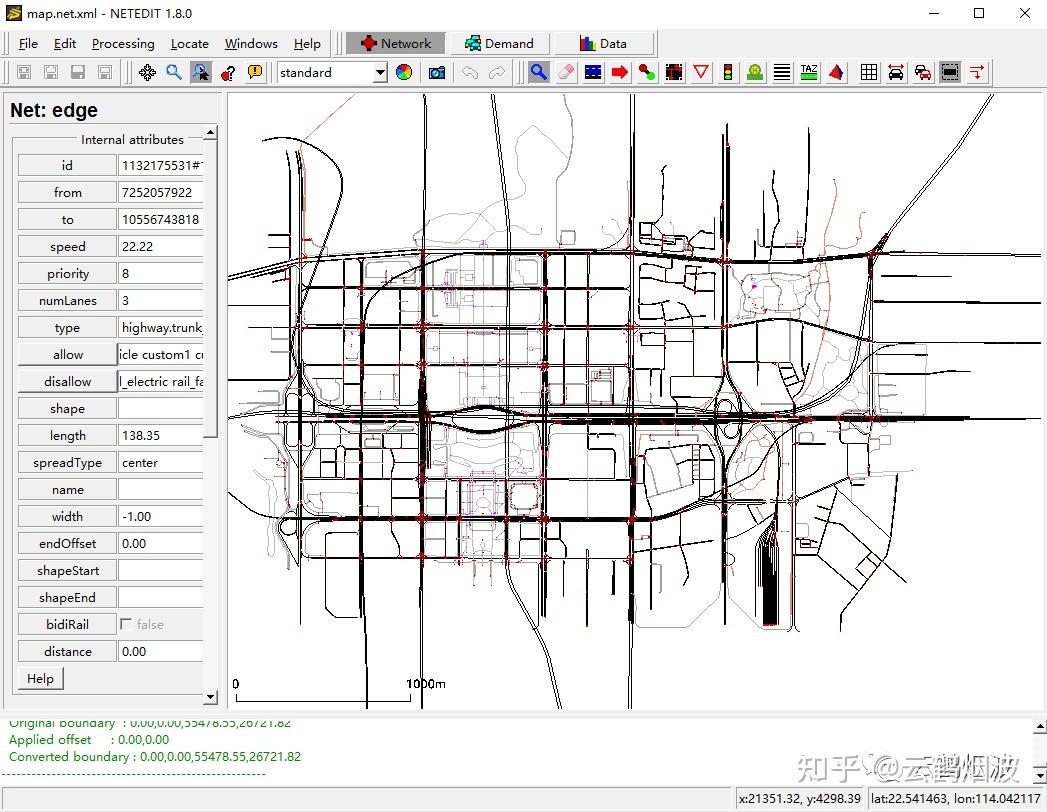
Task: Open the Locate menu
Action: click(x=189, y=43)
